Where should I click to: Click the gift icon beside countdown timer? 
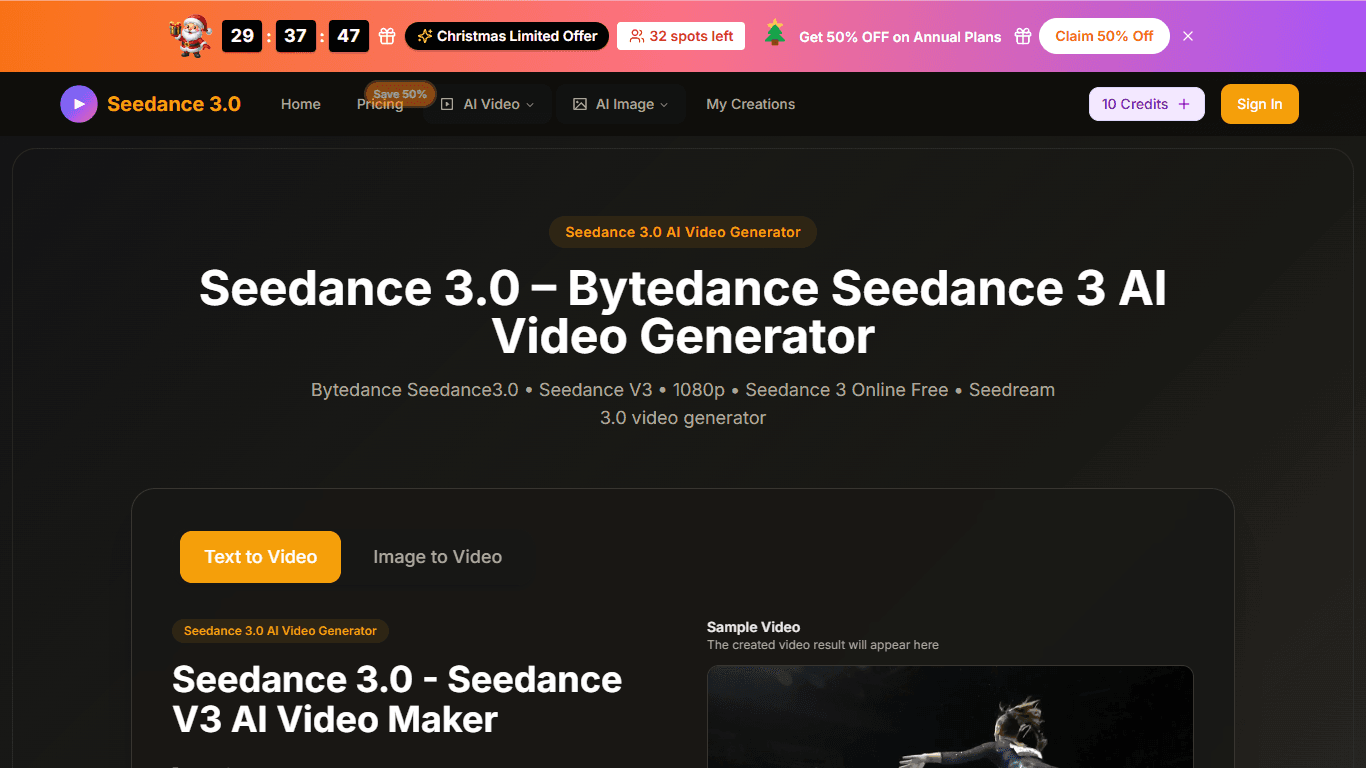tap(387, 36)
